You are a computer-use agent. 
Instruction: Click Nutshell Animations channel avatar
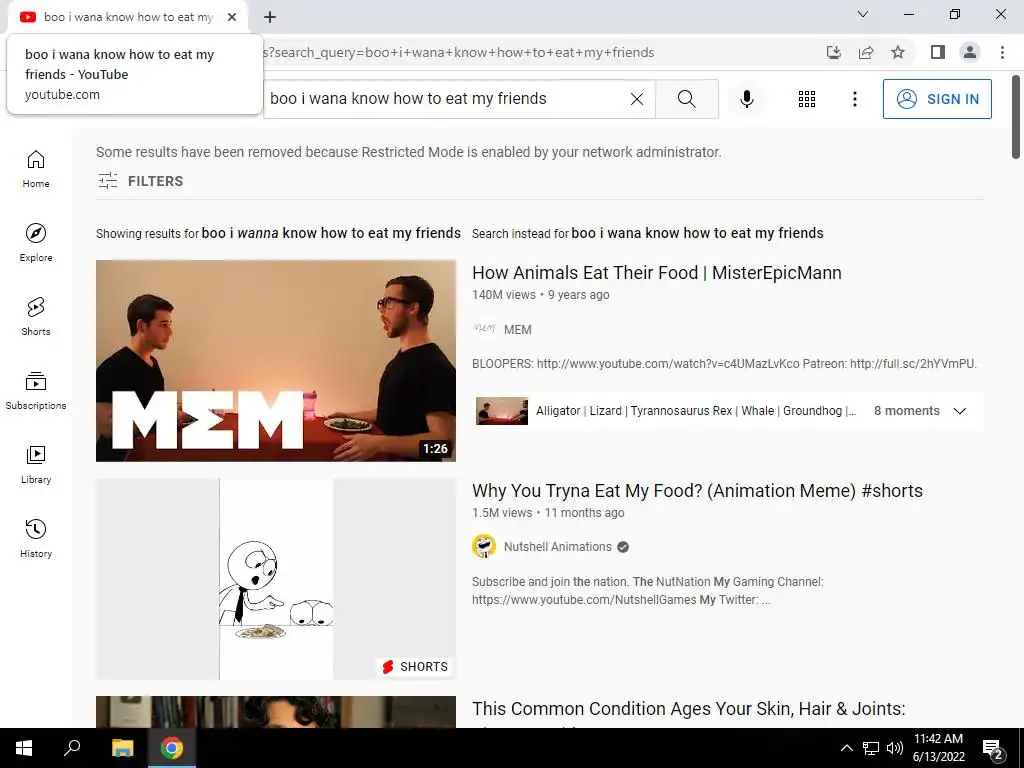click(x=484, y=546)
